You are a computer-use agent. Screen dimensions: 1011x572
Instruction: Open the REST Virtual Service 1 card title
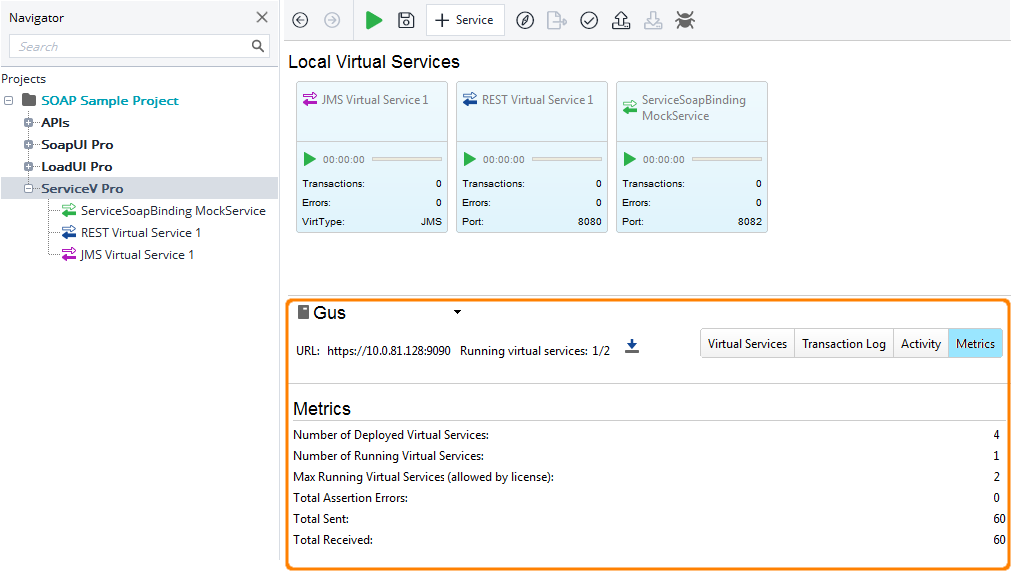pos(537,100)
